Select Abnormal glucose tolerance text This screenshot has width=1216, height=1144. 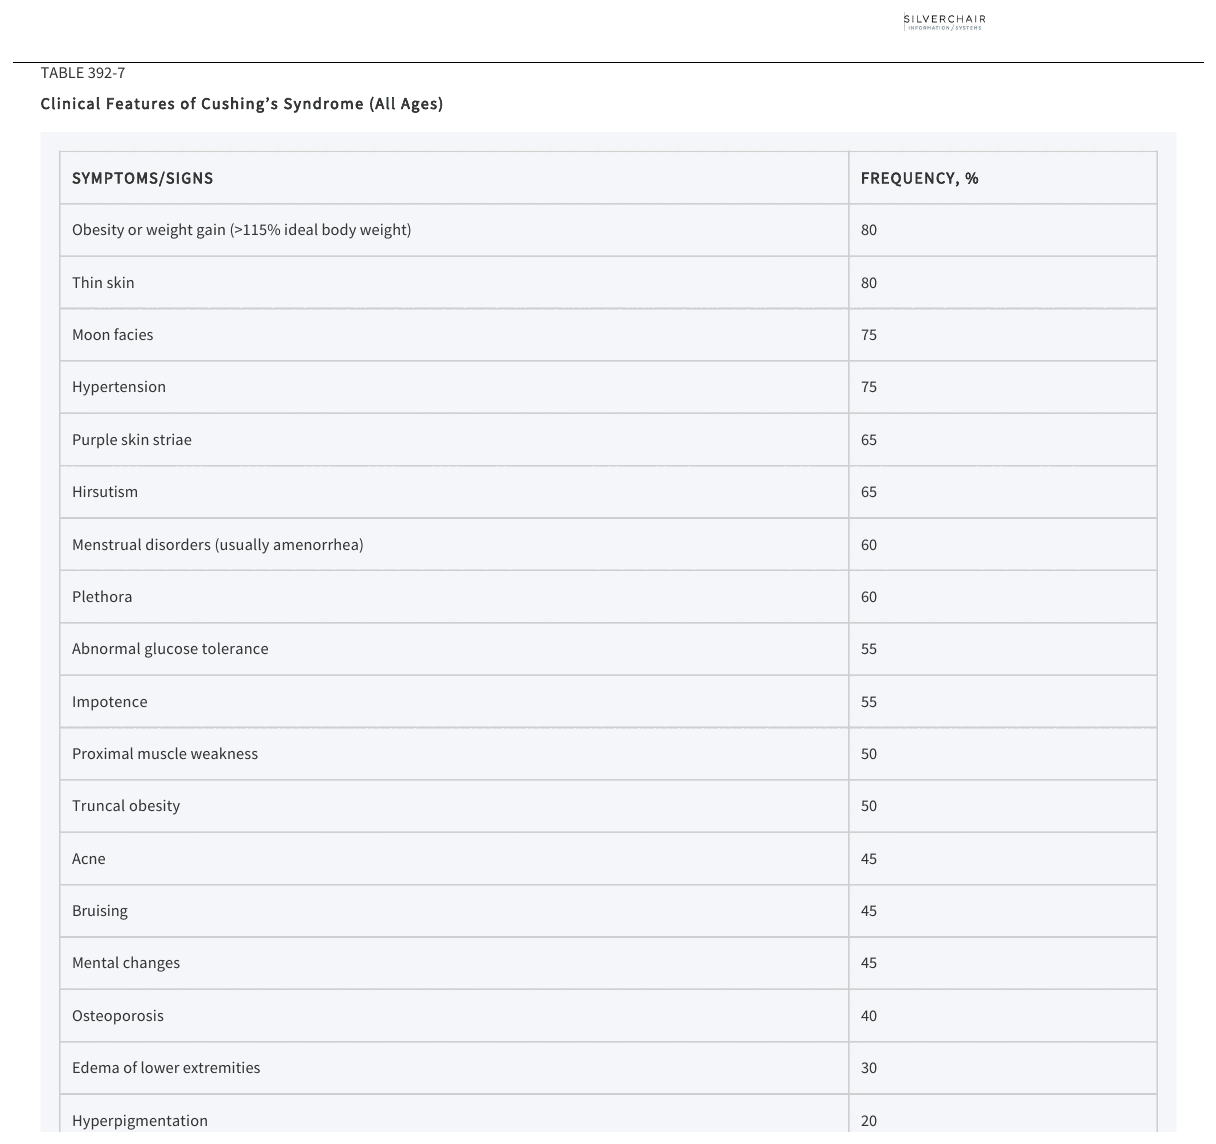[170, 649]
